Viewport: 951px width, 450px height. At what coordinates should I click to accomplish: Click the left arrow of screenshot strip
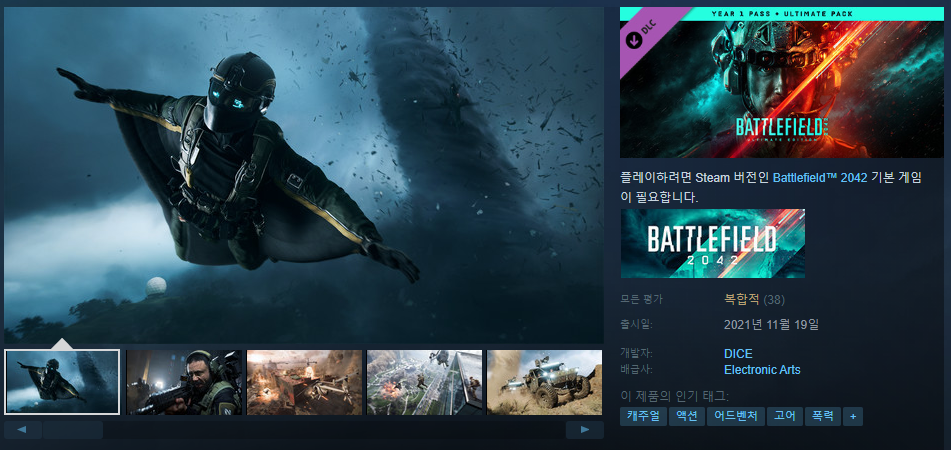click(x=22, y=430)
